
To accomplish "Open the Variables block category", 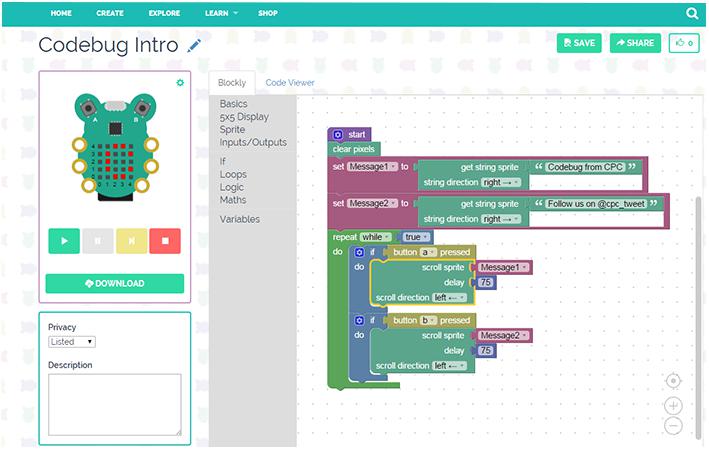I will (240, 219).
